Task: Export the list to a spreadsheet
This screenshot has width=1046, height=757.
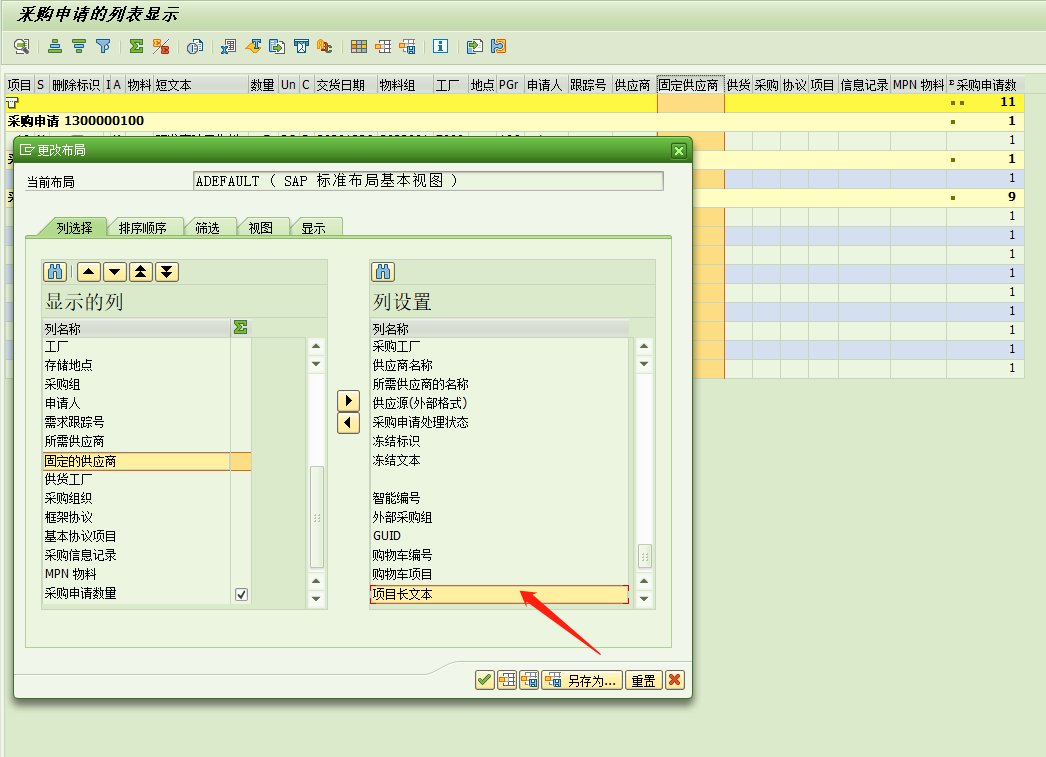Action: [x=228, y=46]
